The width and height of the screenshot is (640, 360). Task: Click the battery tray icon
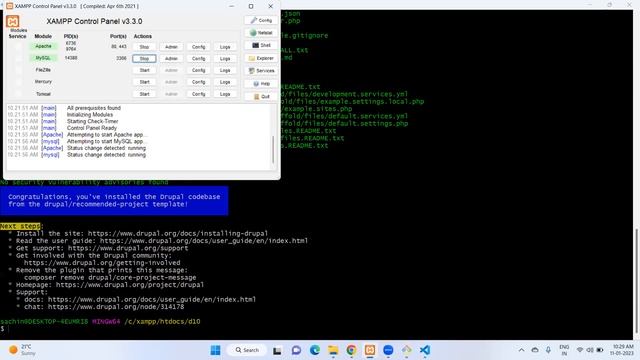point(600,350)
